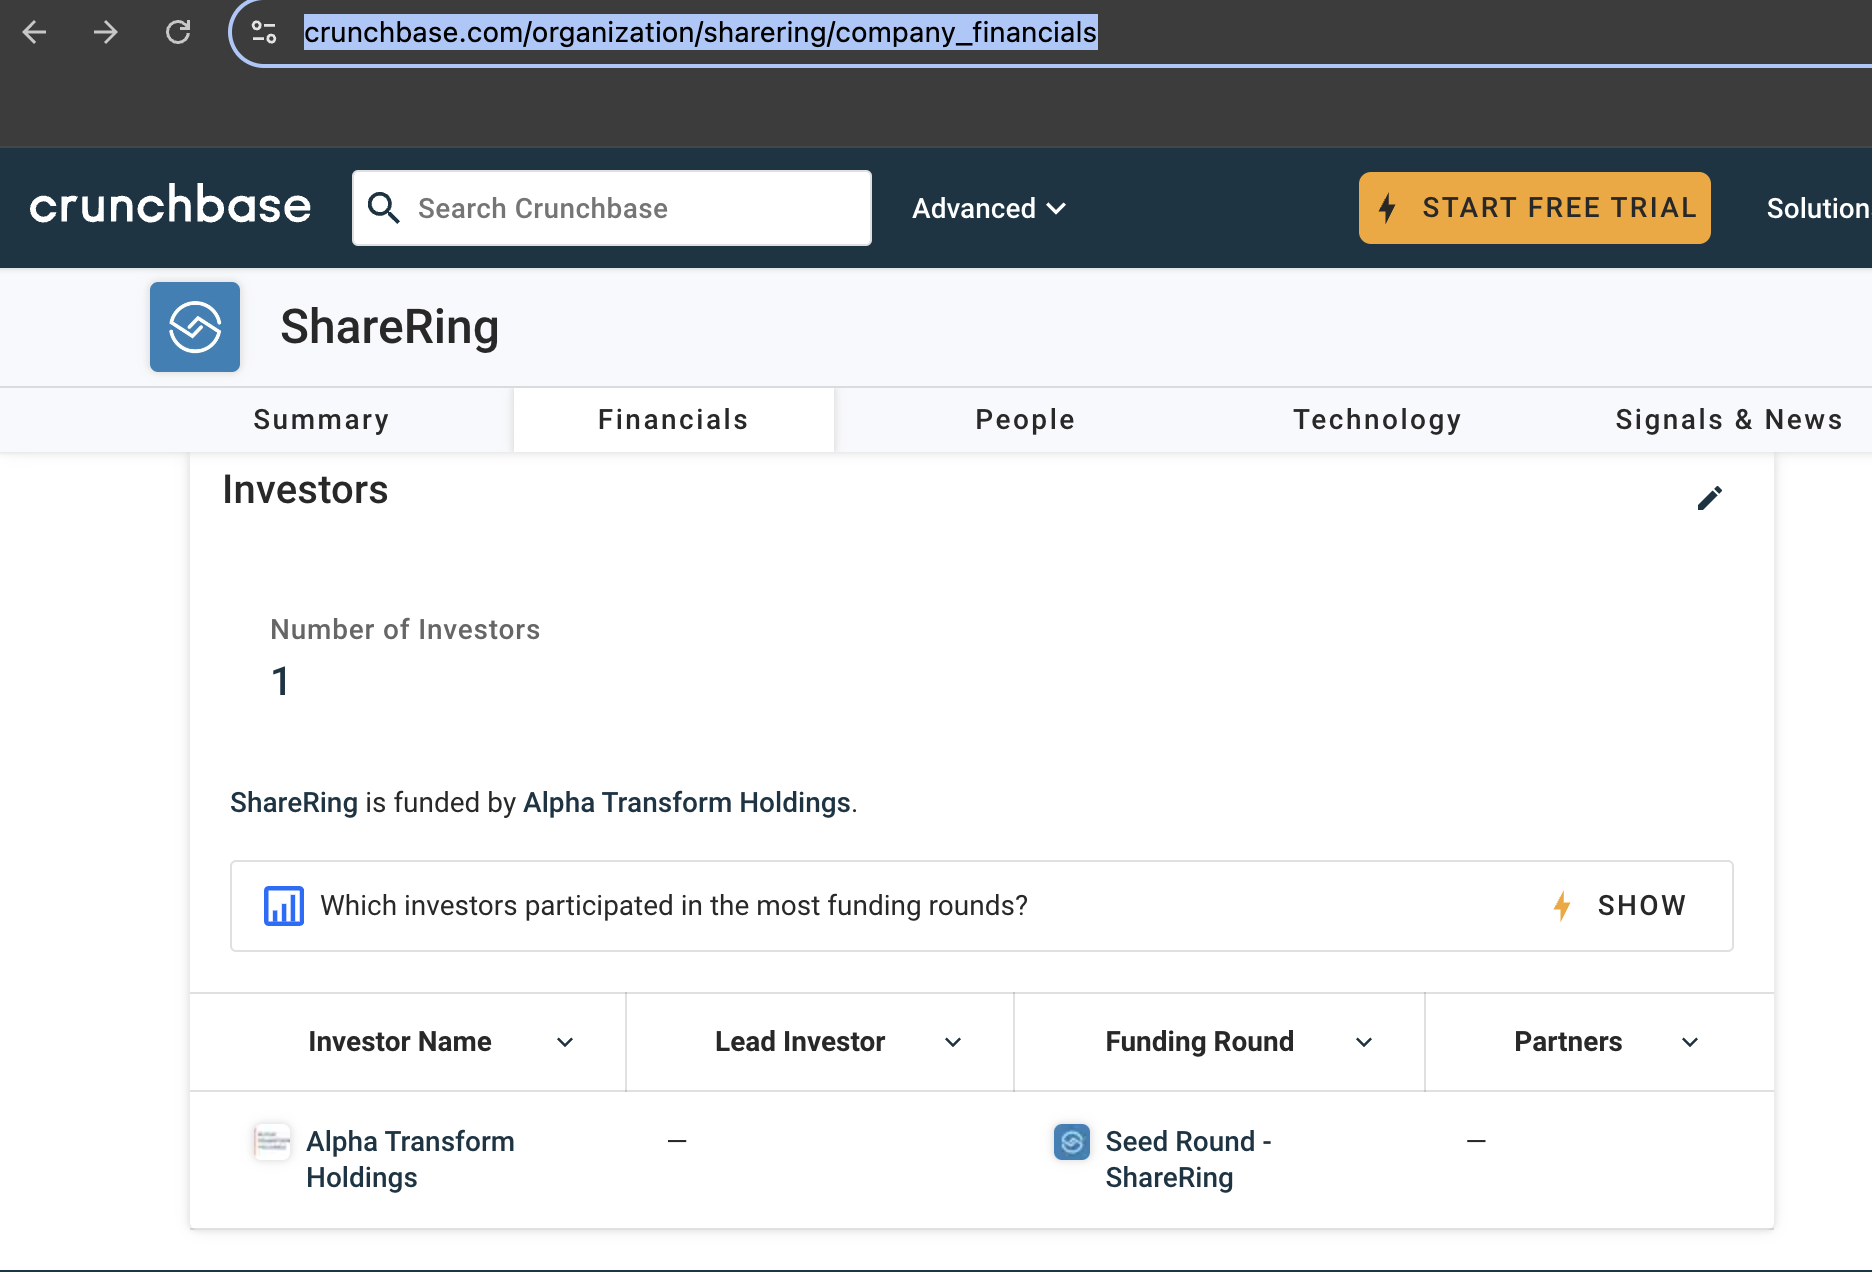Open the People tab
Viewport: 1872px width, 1272px height.
(1025, 420)
